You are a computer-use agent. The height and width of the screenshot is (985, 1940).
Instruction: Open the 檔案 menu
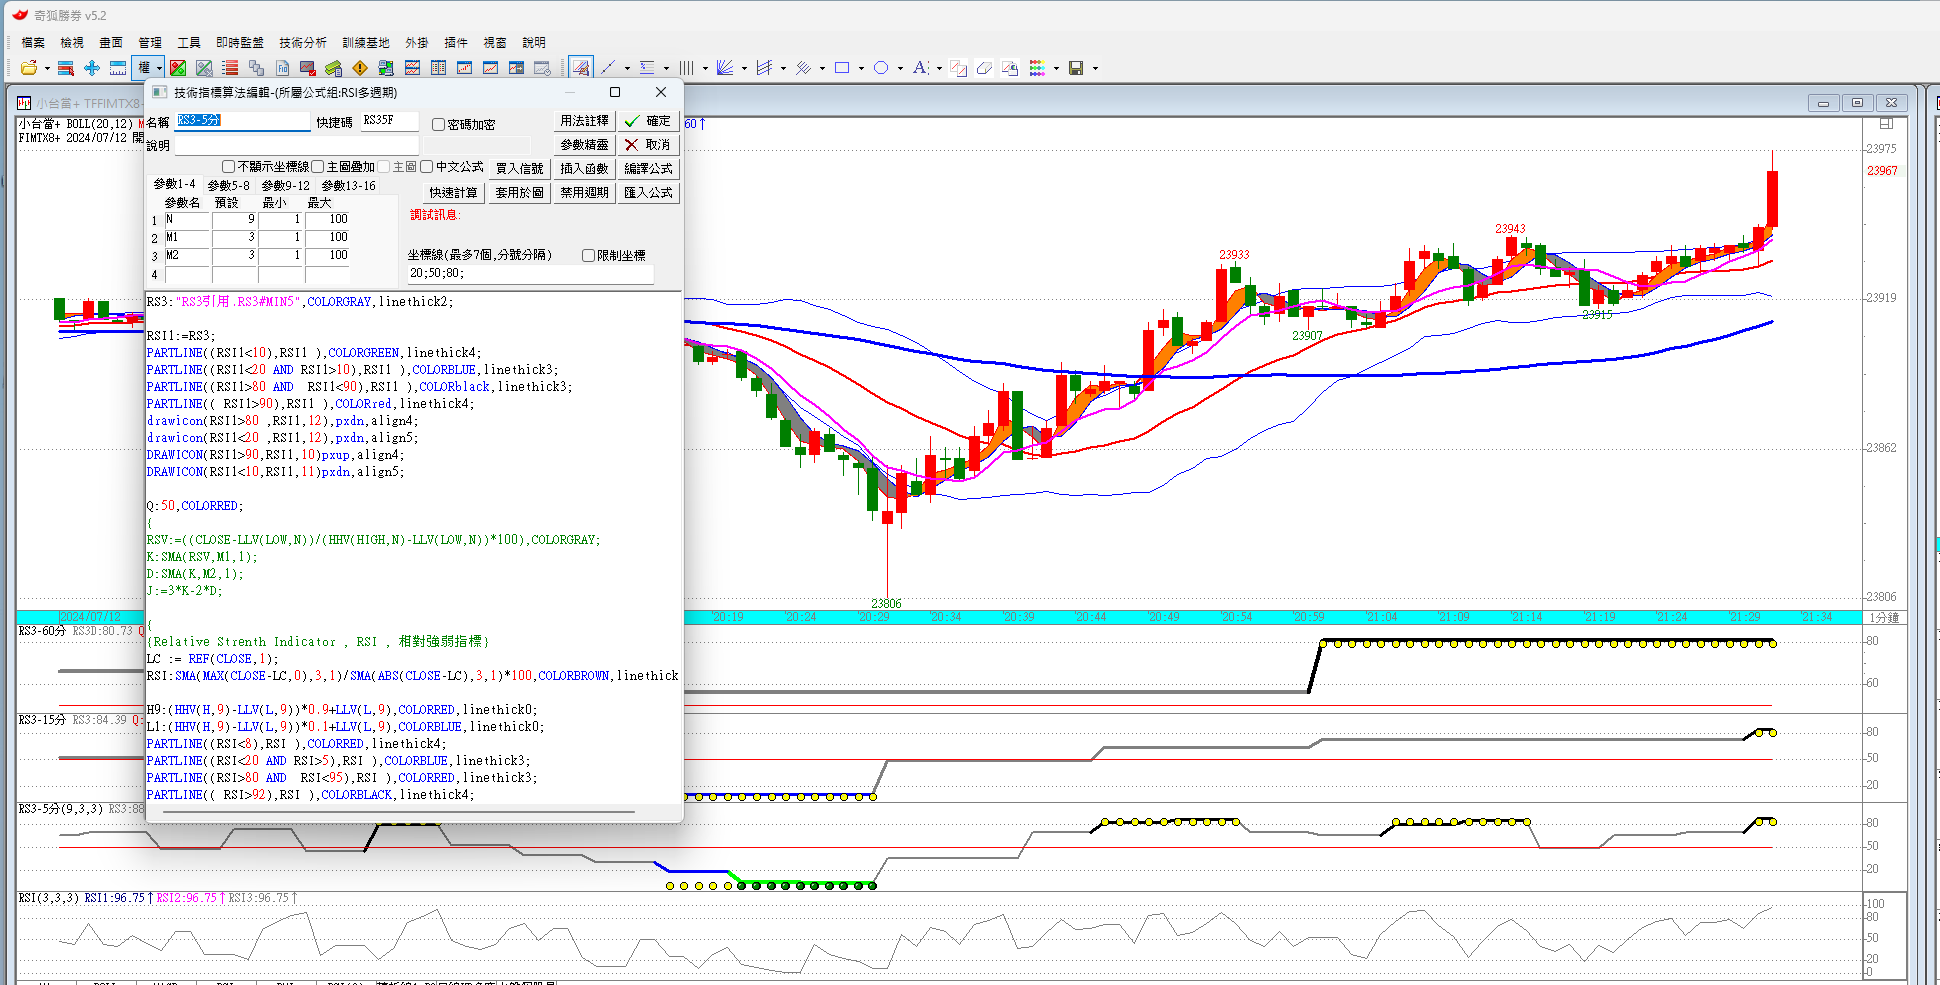pyautogui.click(x=33, y=43)
